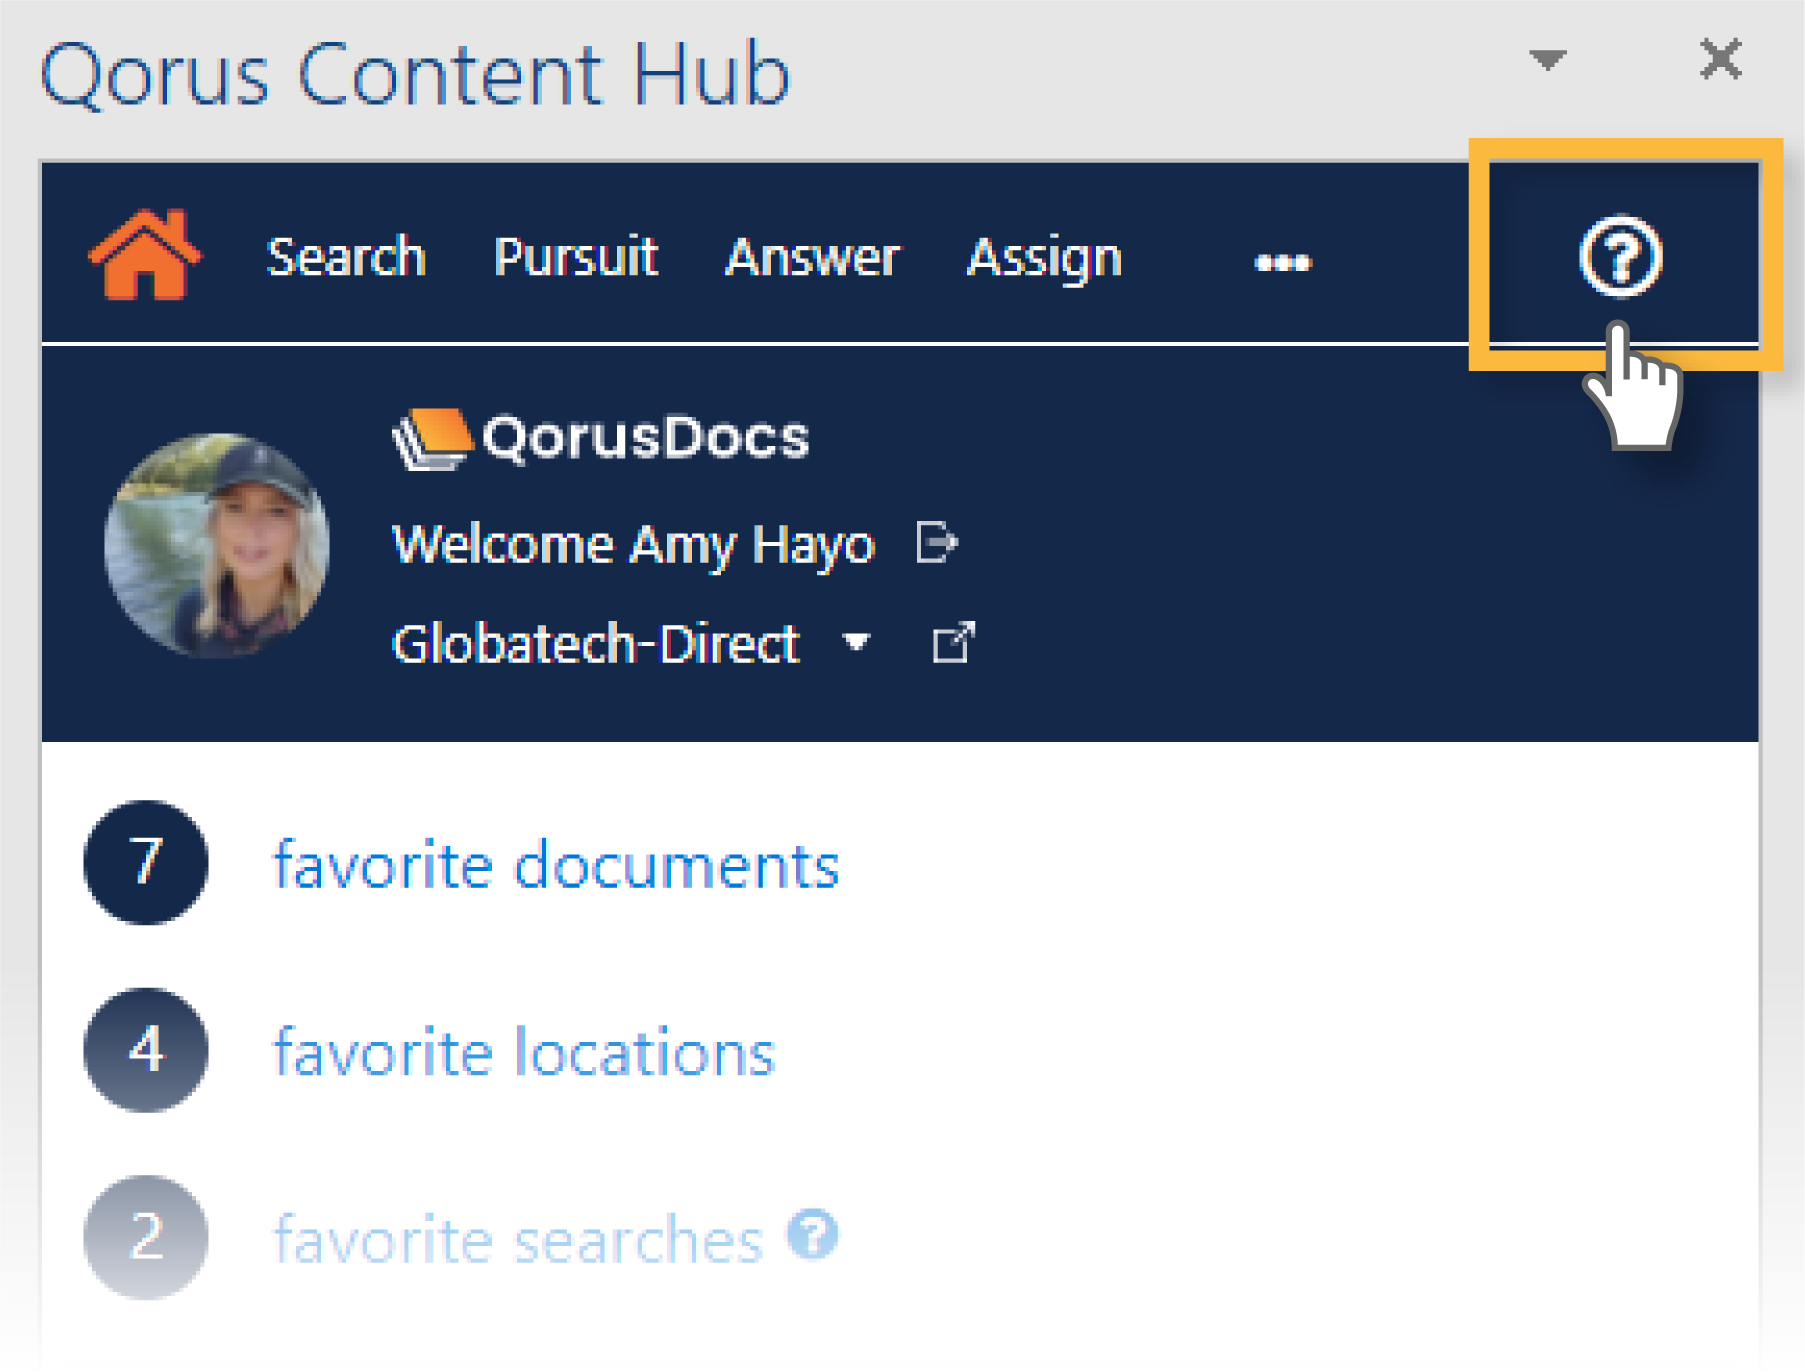Open favorite documents link
Screen dimensions: 1805x1372
(556, 865)
